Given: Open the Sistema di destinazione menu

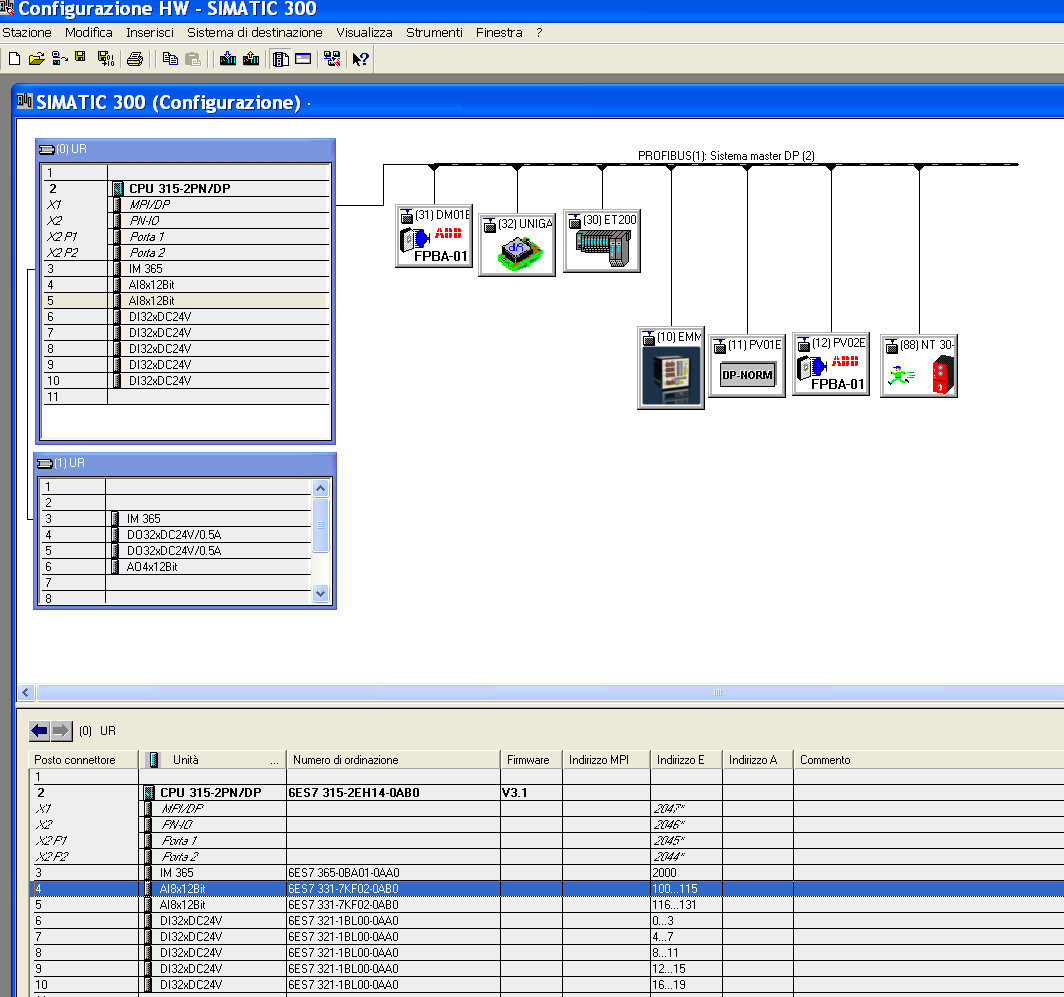Looking at the screenshot, I should click(x=254, y=33).
